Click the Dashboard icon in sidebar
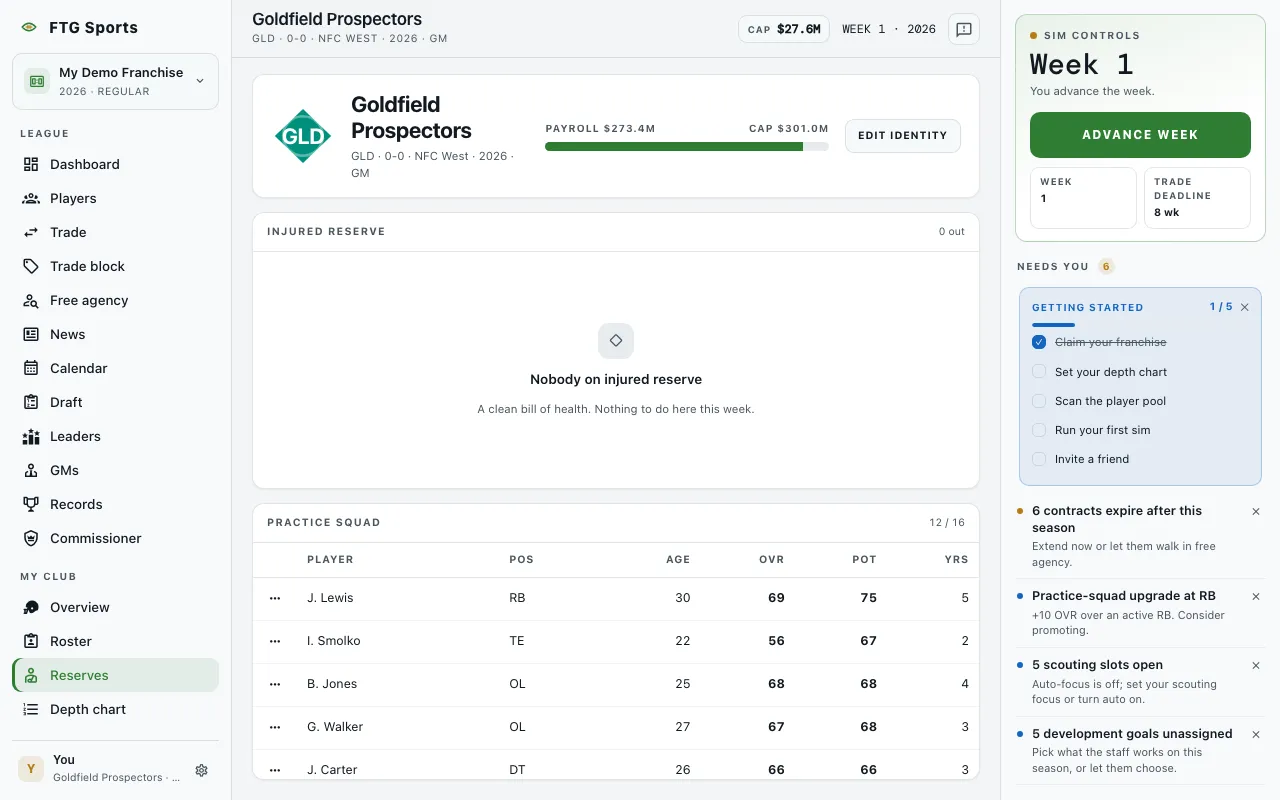The image size is (1280, 800). click(x=31, y=164)
